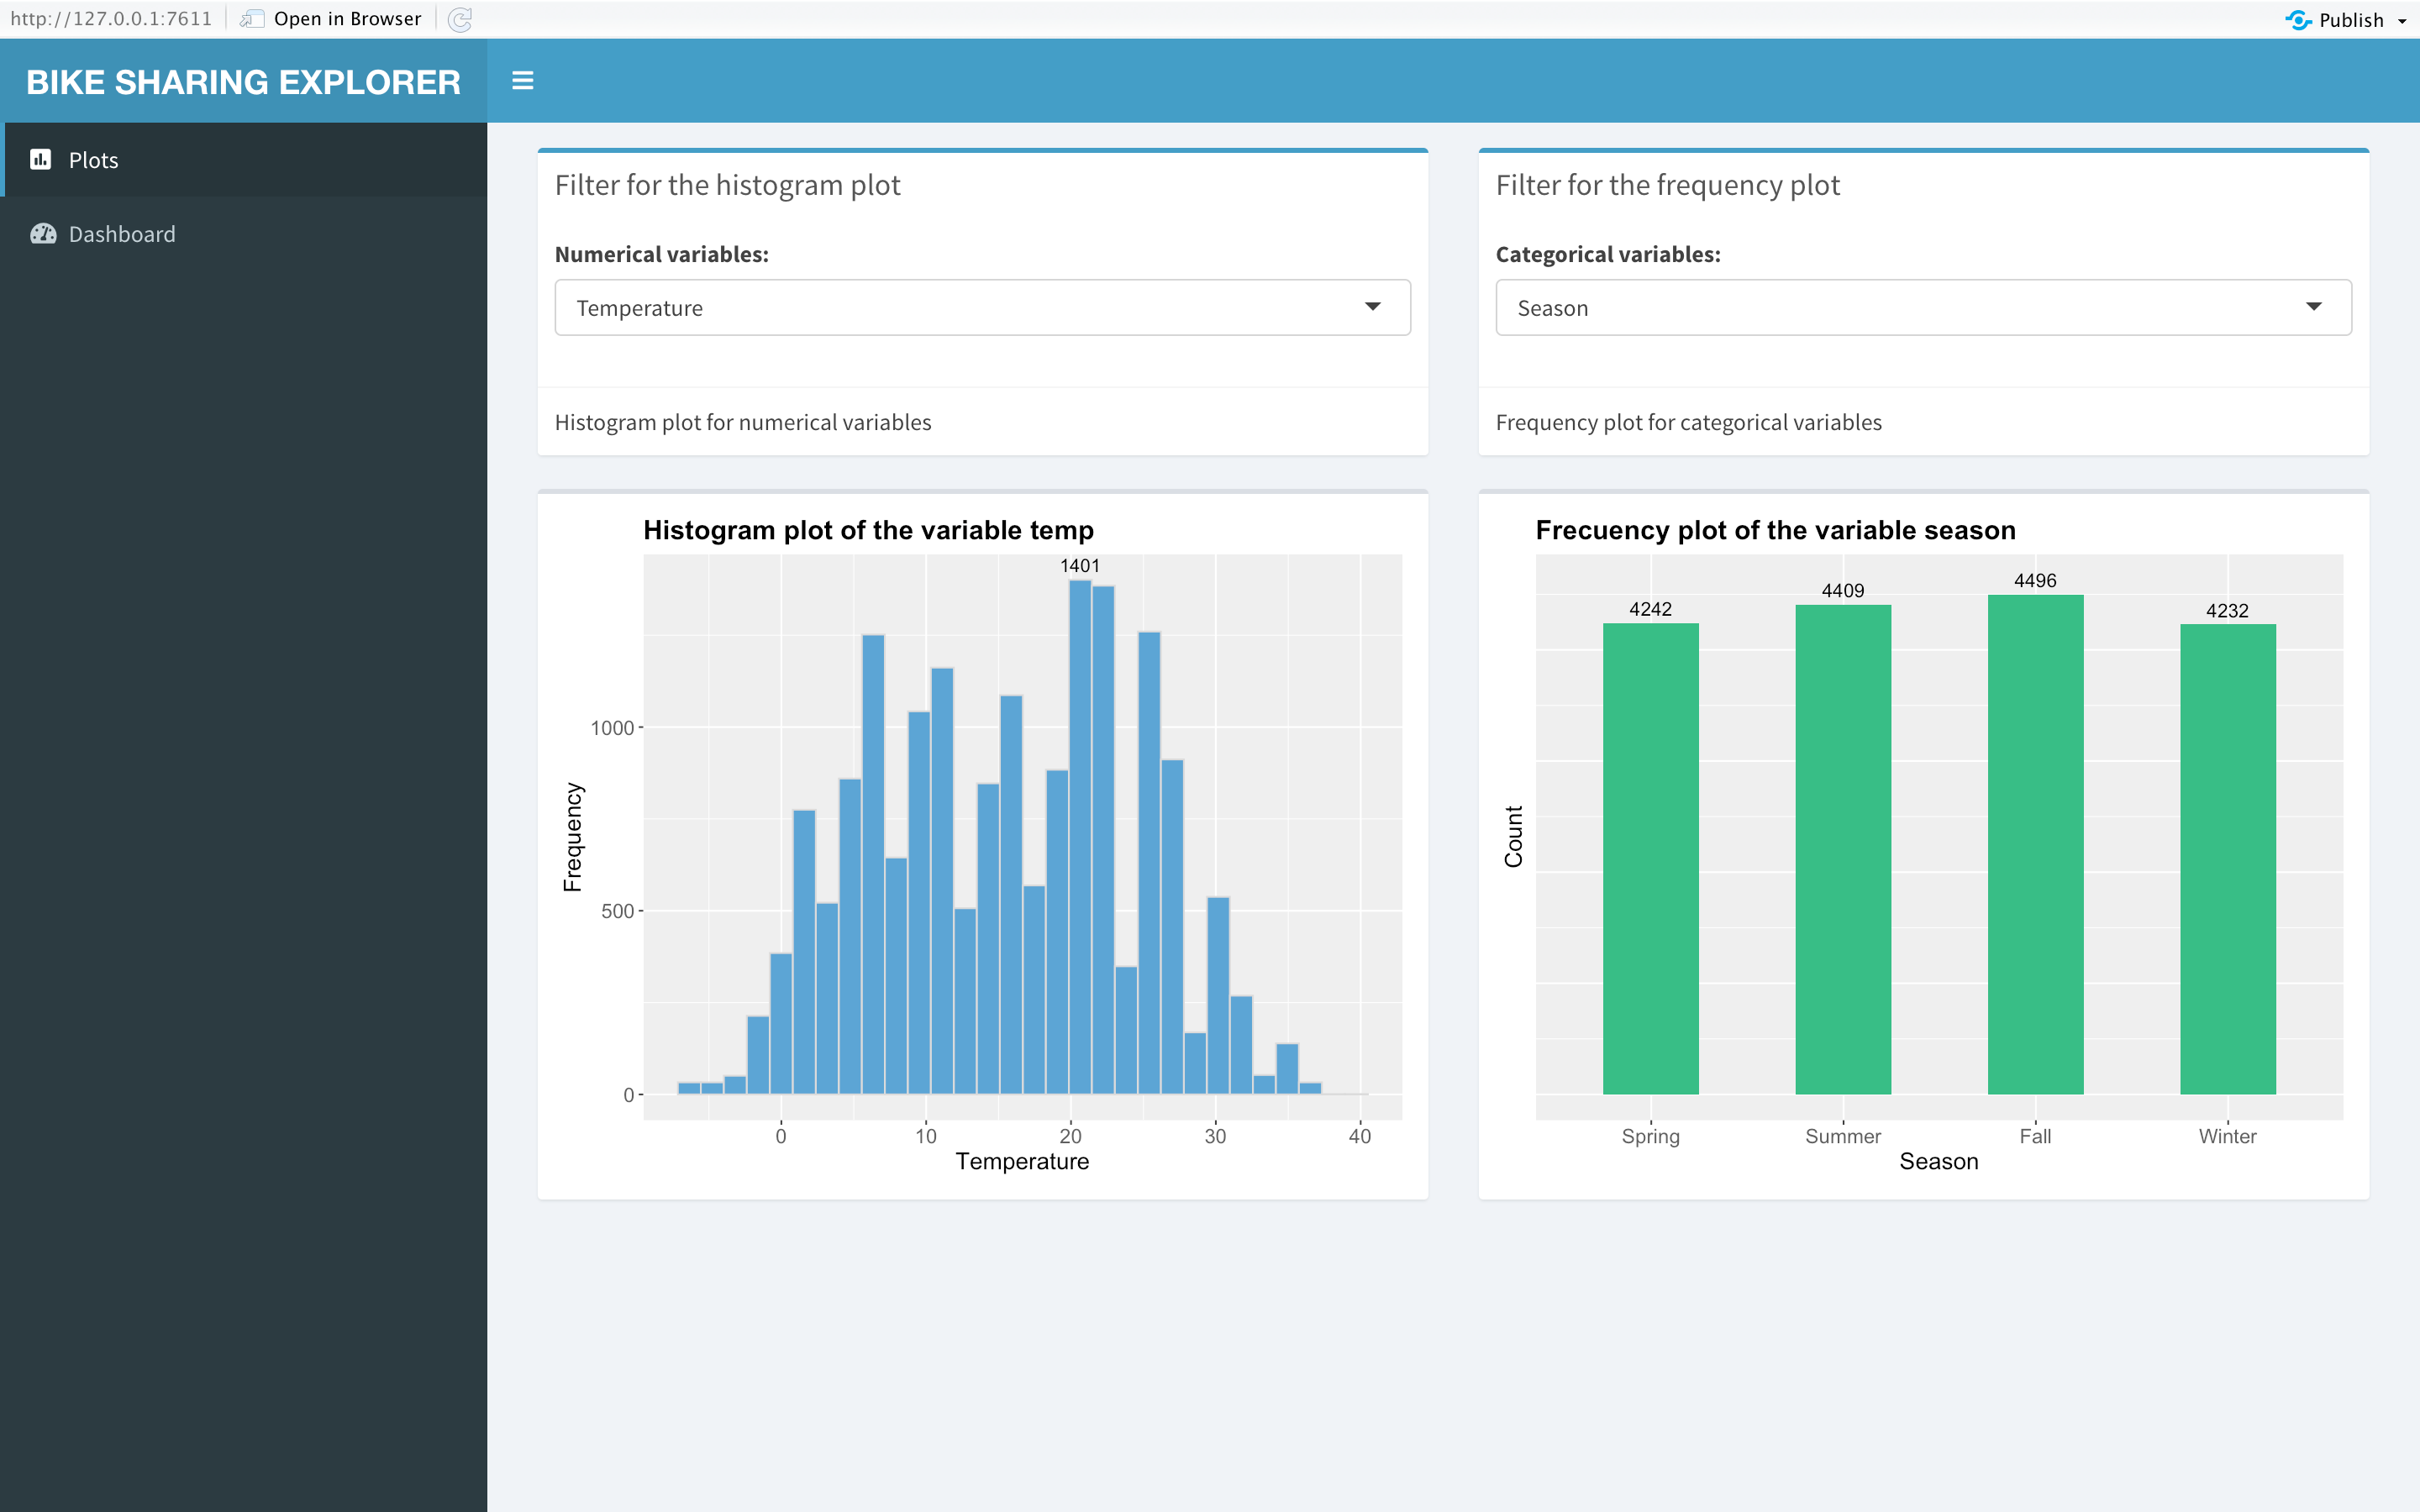Switch to the Dashboard tab
2420x1512 pixels.
pyautogui.click(x=122, y=234)
